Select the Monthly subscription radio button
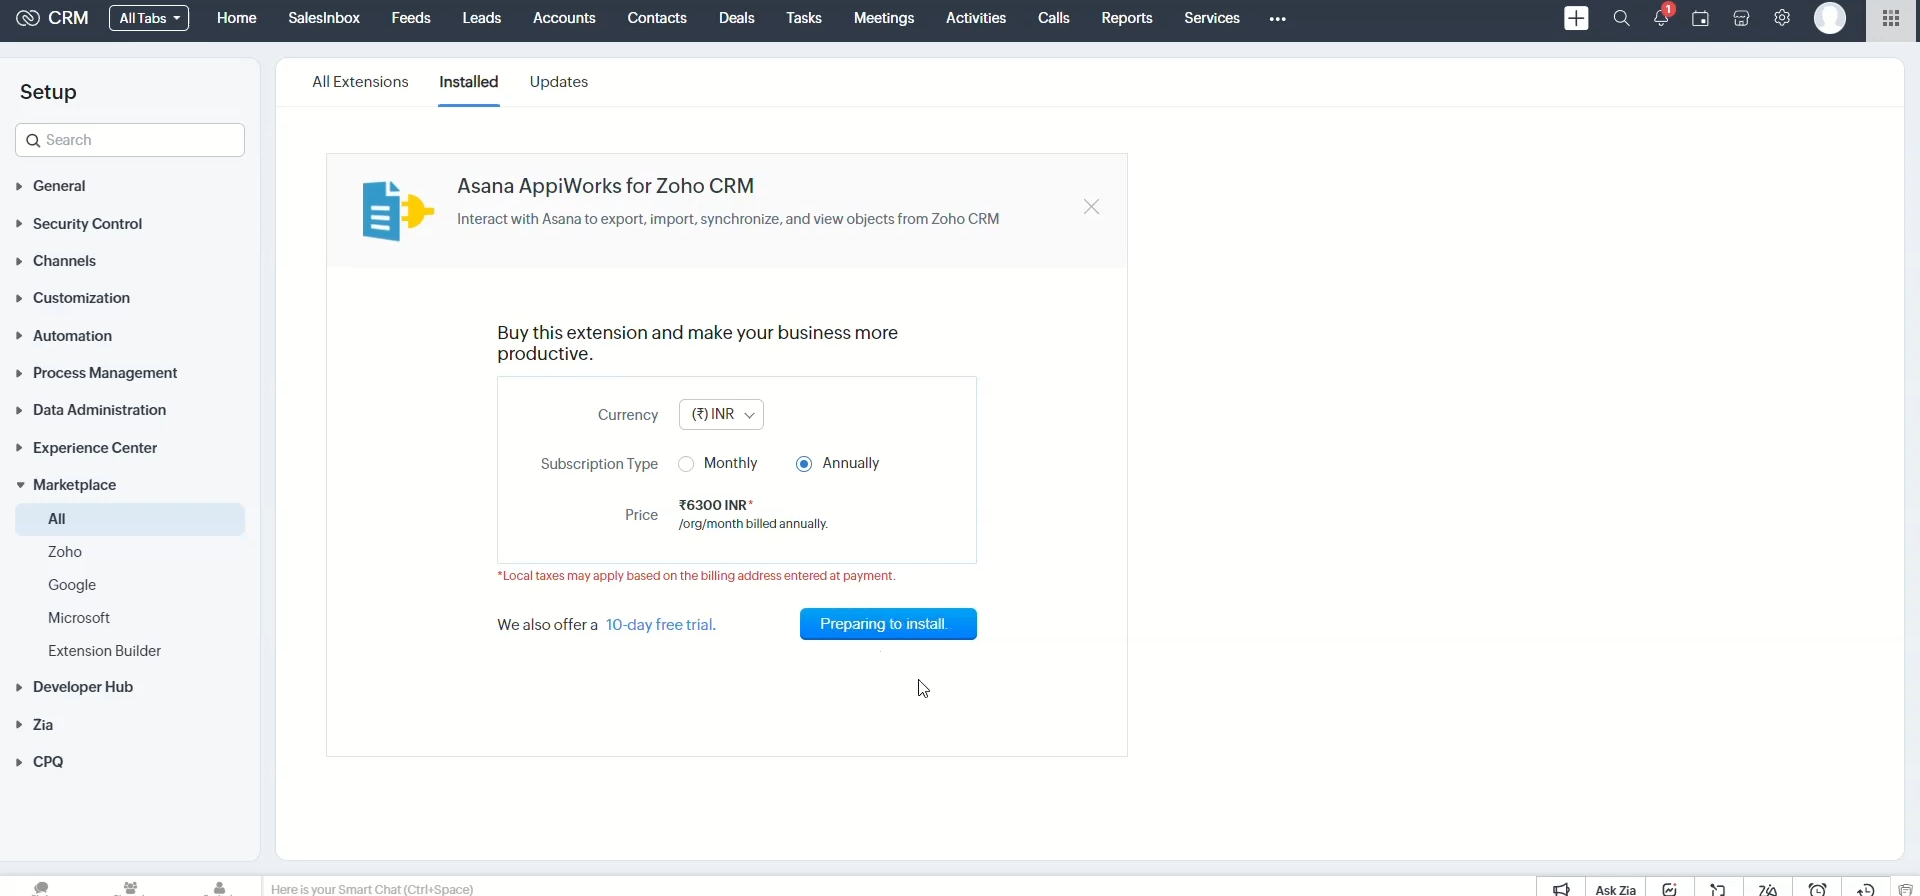Screen dimensions: 1920x896 687,464
